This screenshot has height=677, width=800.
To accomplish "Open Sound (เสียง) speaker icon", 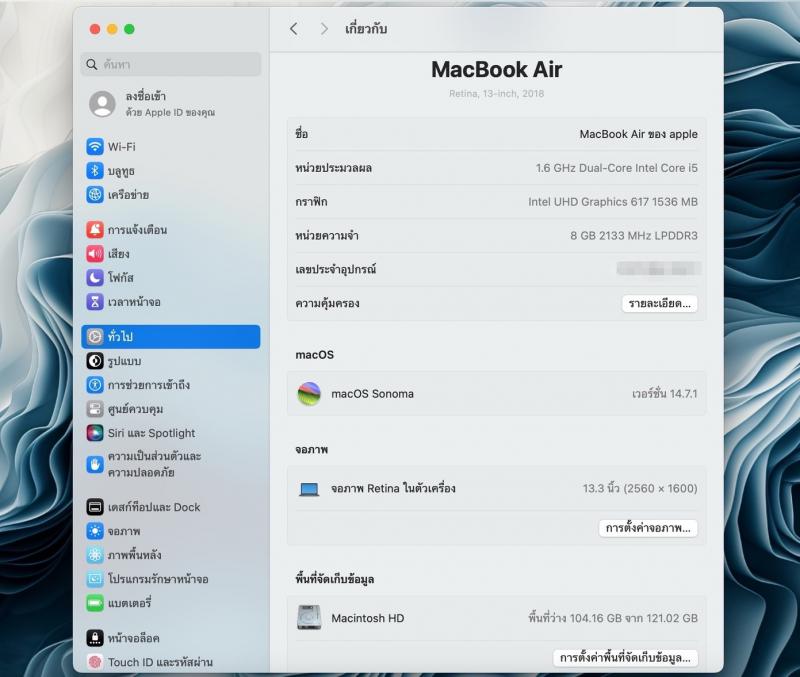I will [x=95, y=254].
